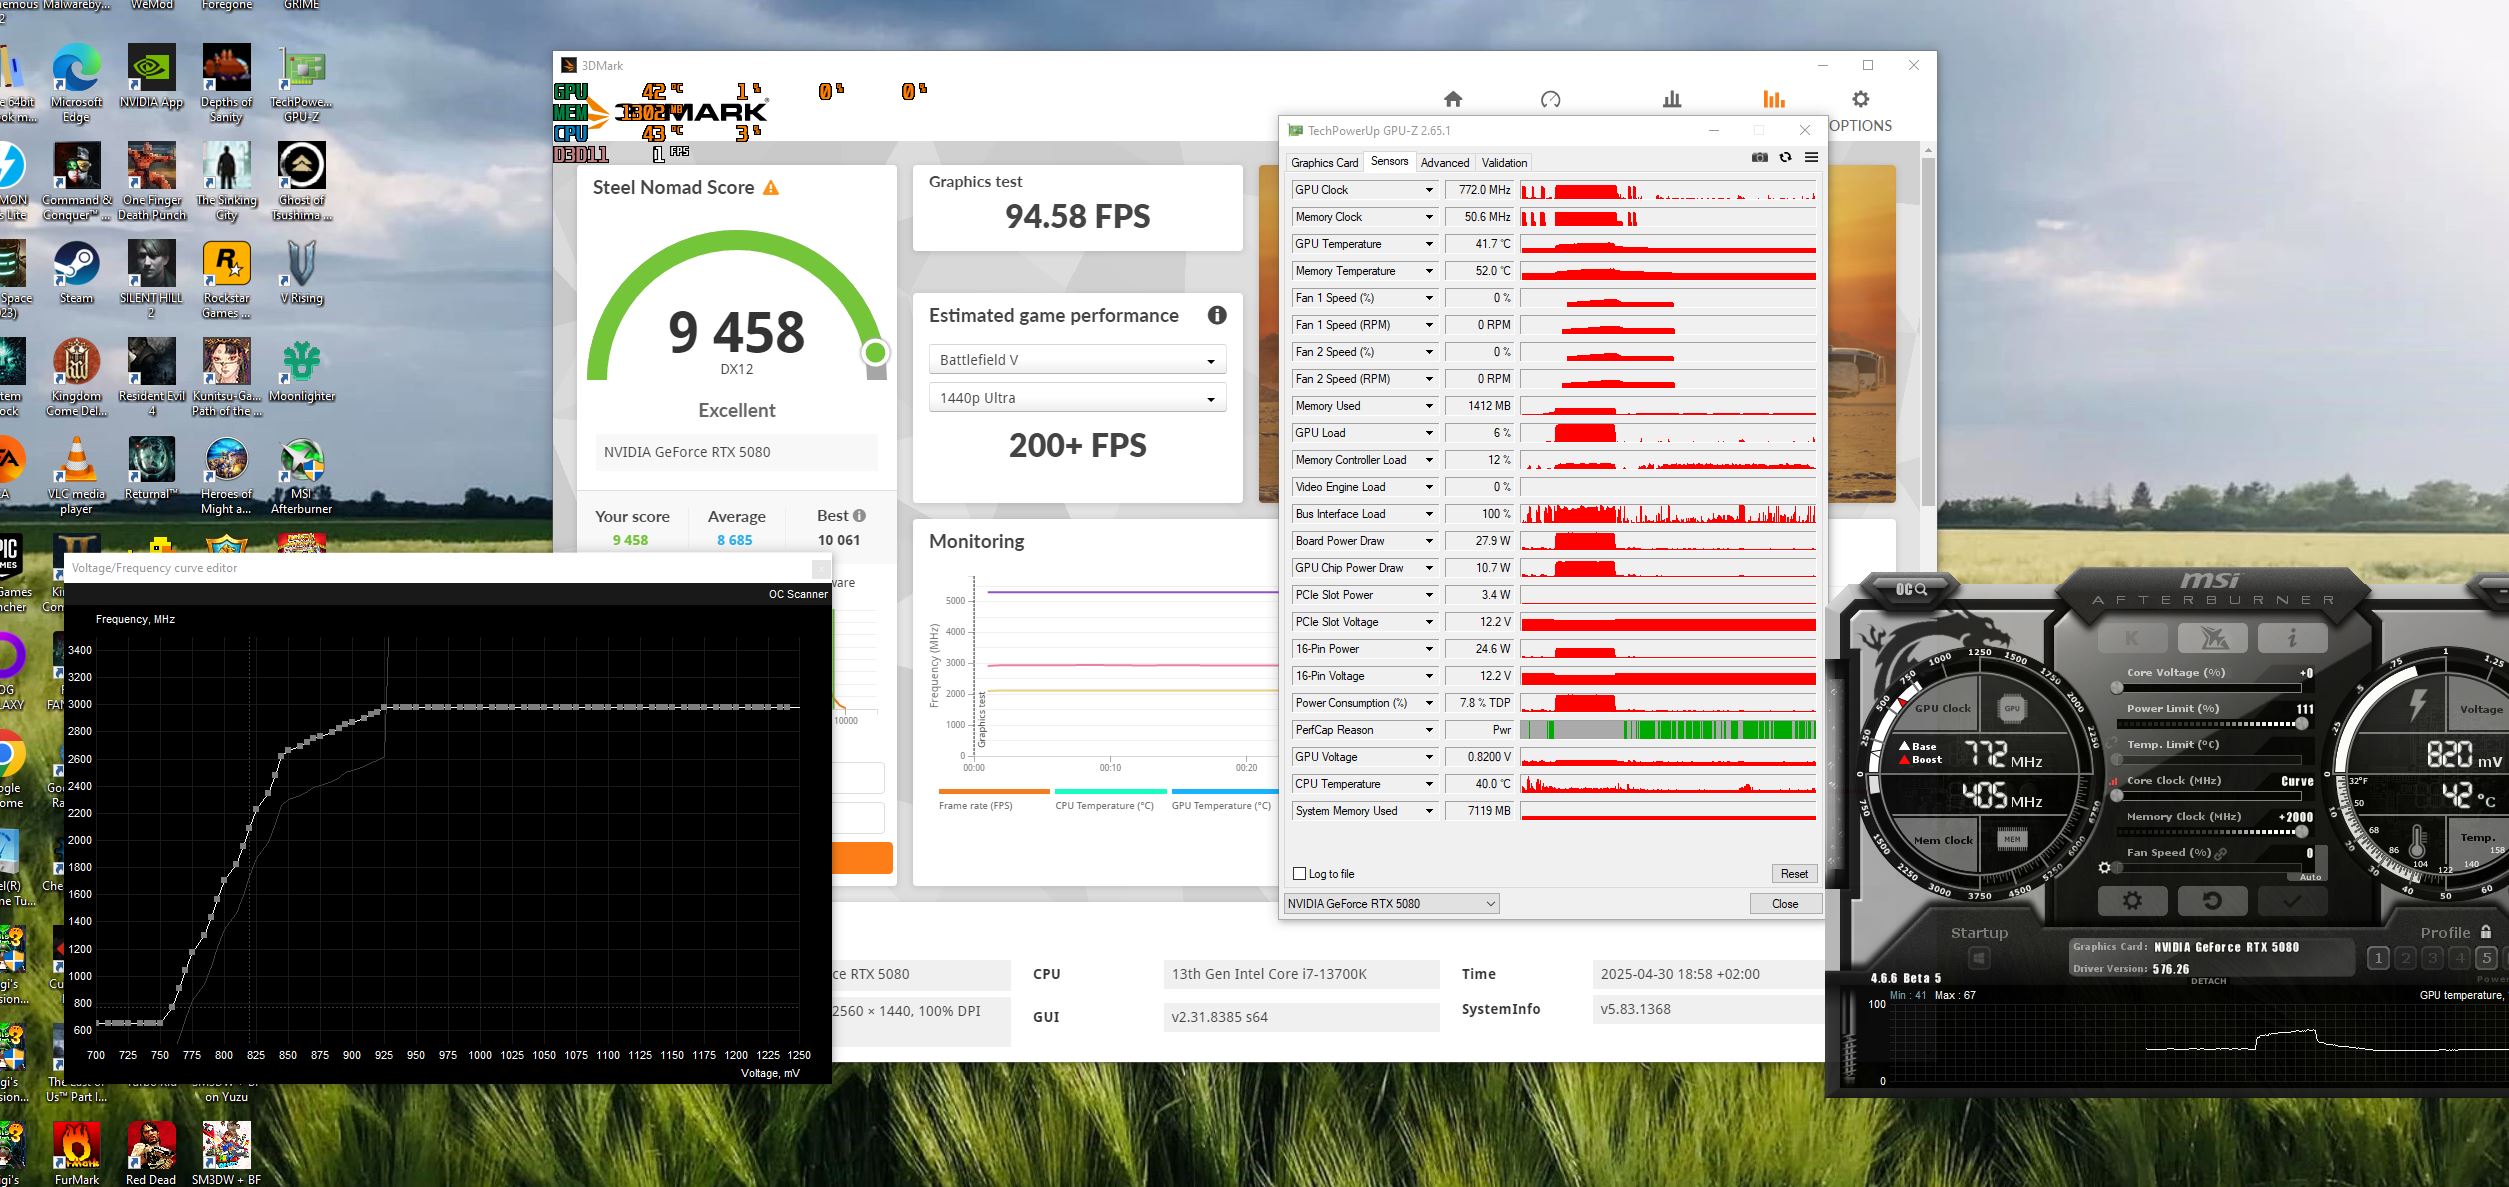Screen dimensions: 2509x1187
Task: Open 3DMark benchmarks gauge icon
Action: [1550, 99]
